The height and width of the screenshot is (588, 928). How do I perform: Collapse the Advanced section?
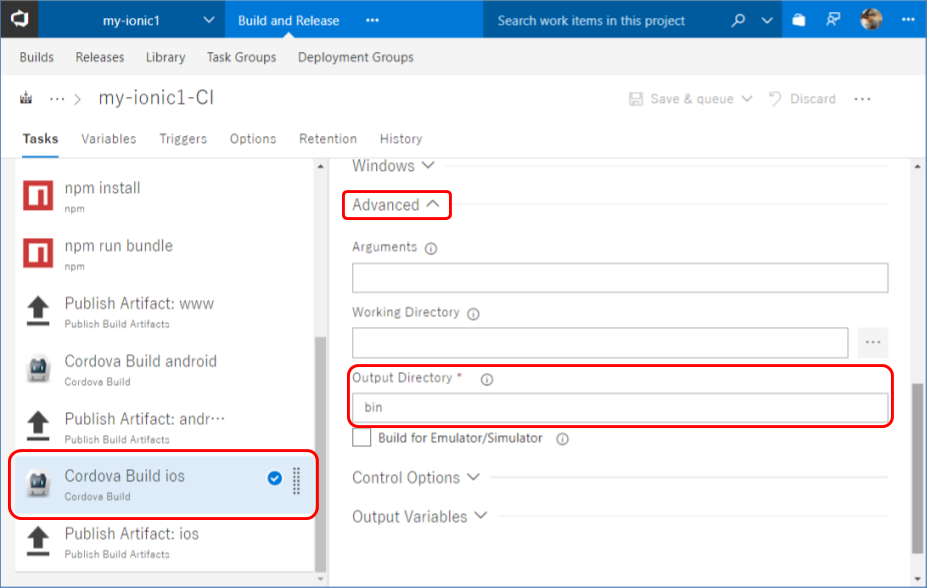pyautogui.click(x=396, y=205)
